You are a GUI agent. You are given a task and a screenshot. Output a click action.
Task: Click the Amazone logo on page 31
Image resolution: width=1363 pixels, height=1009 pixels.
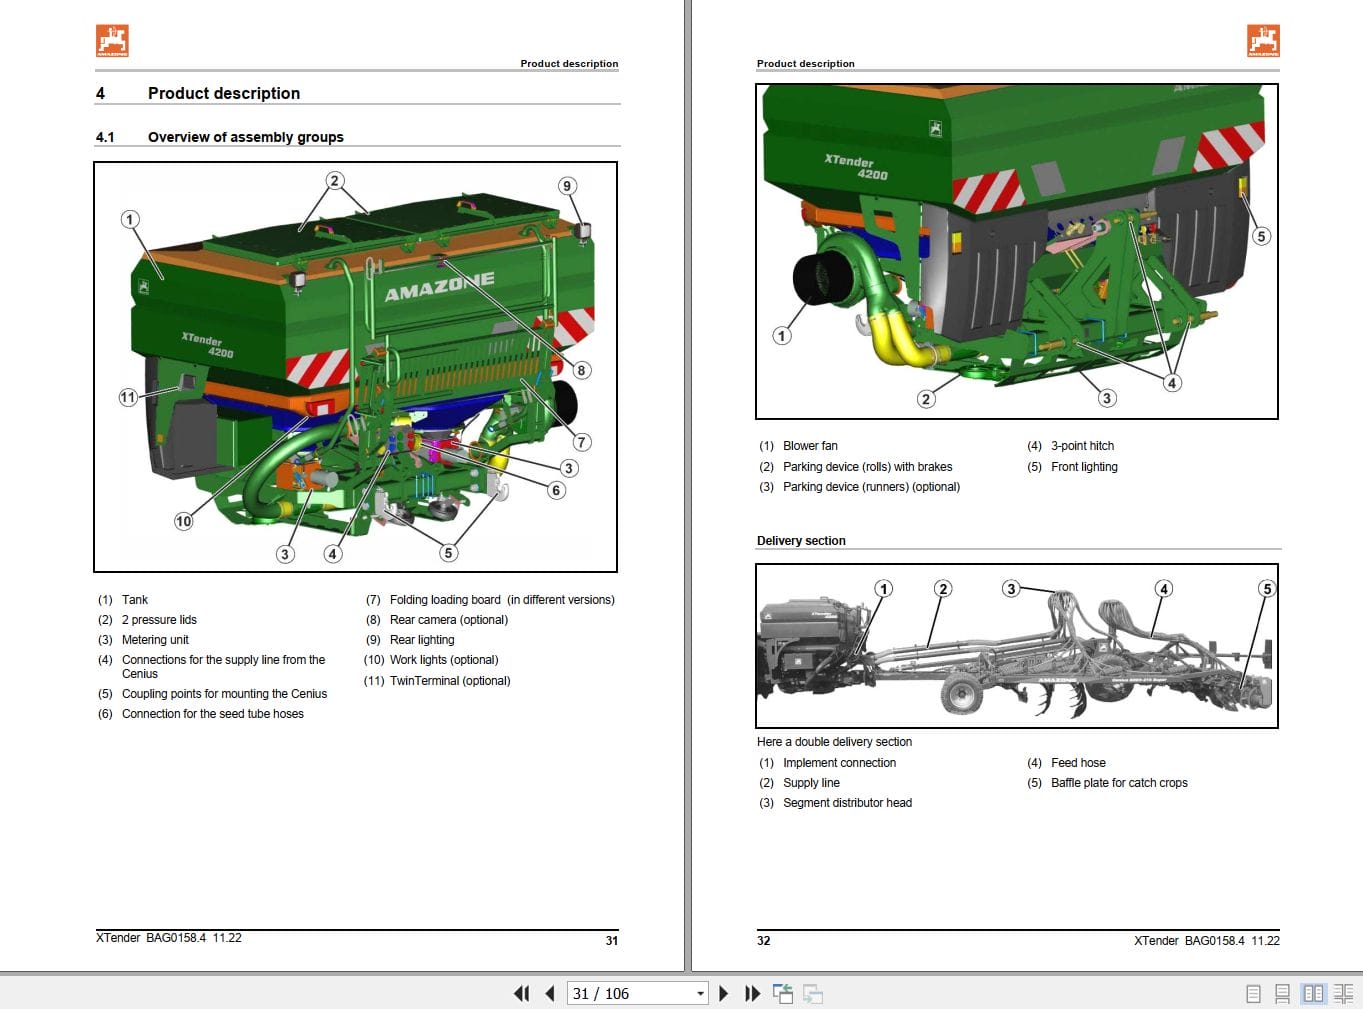coord(112,41)
